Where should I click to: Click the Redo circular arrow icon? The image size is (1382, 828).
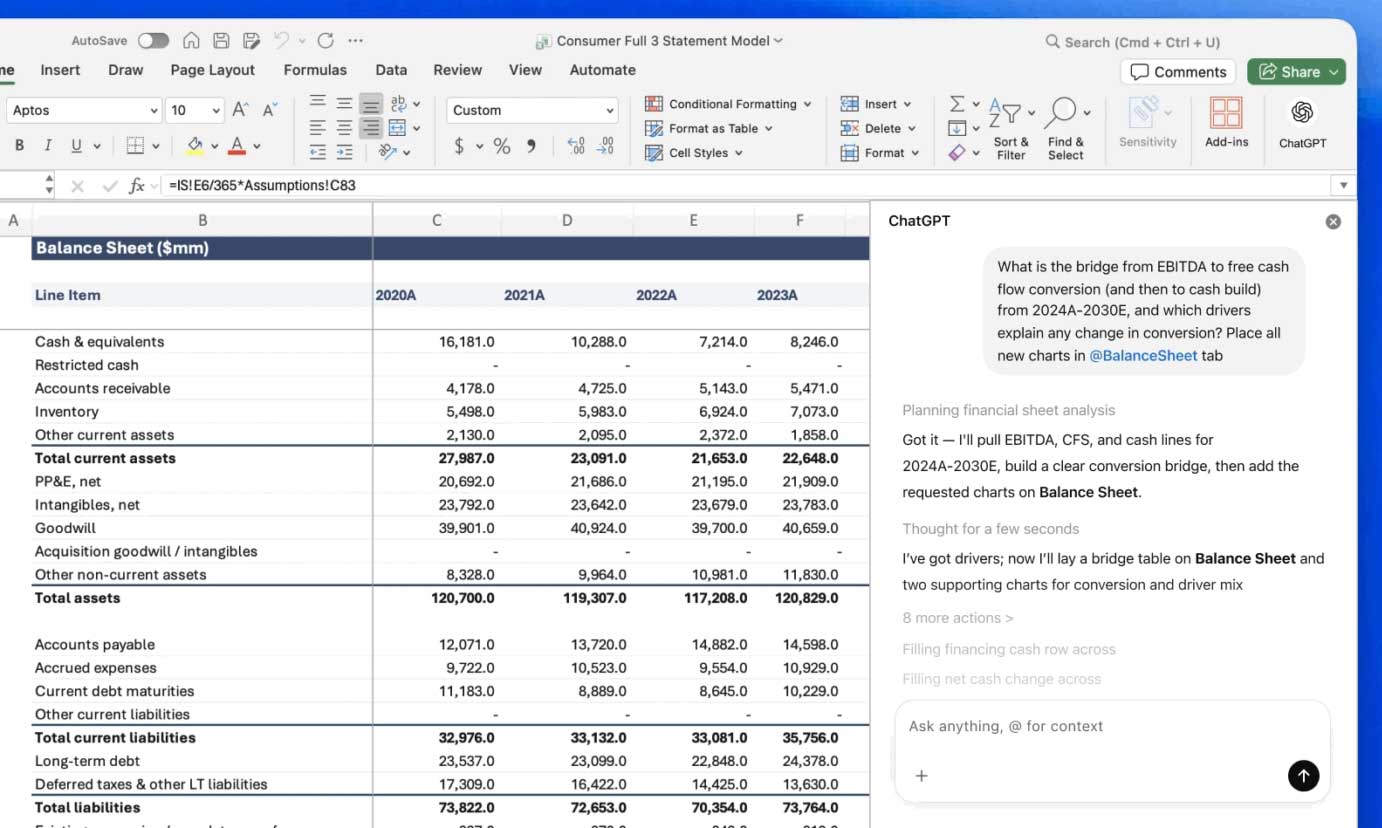325,41
